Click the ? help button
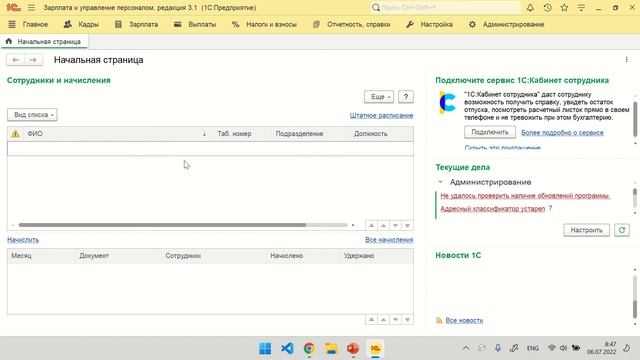 pos(406,97)
